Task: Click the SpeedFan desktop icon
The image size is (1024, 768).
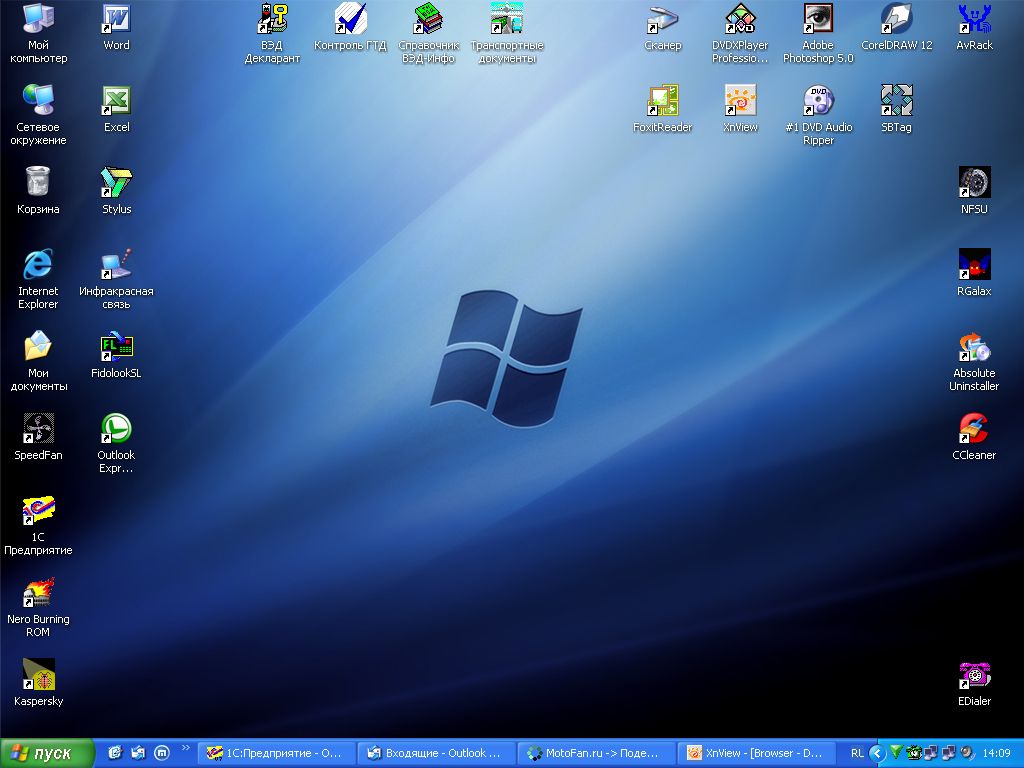Action: tap(38, 437)
